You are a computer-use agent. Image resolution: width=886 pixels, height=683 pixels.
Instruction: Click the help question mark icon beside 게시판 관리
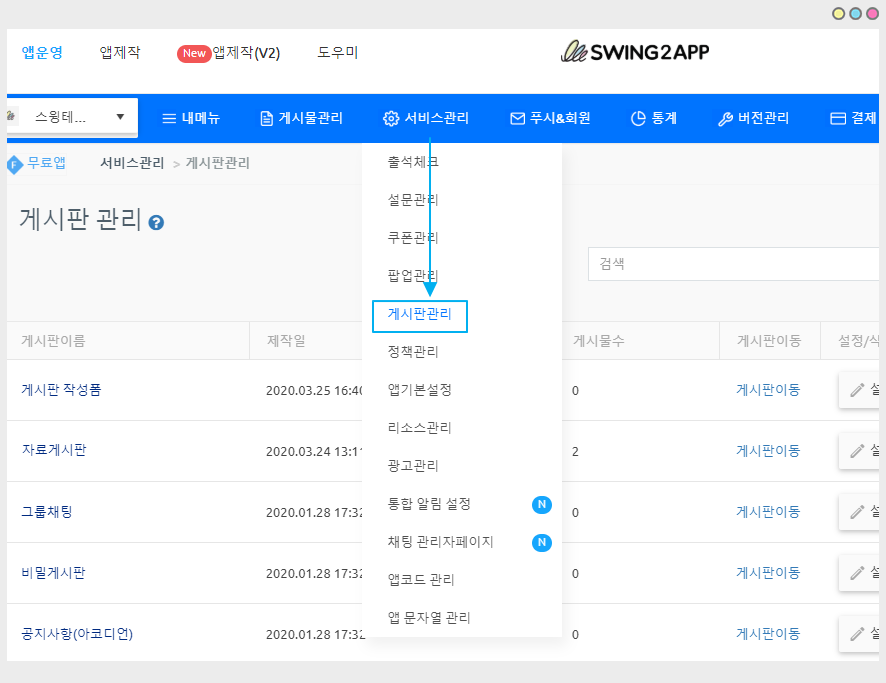156,223
